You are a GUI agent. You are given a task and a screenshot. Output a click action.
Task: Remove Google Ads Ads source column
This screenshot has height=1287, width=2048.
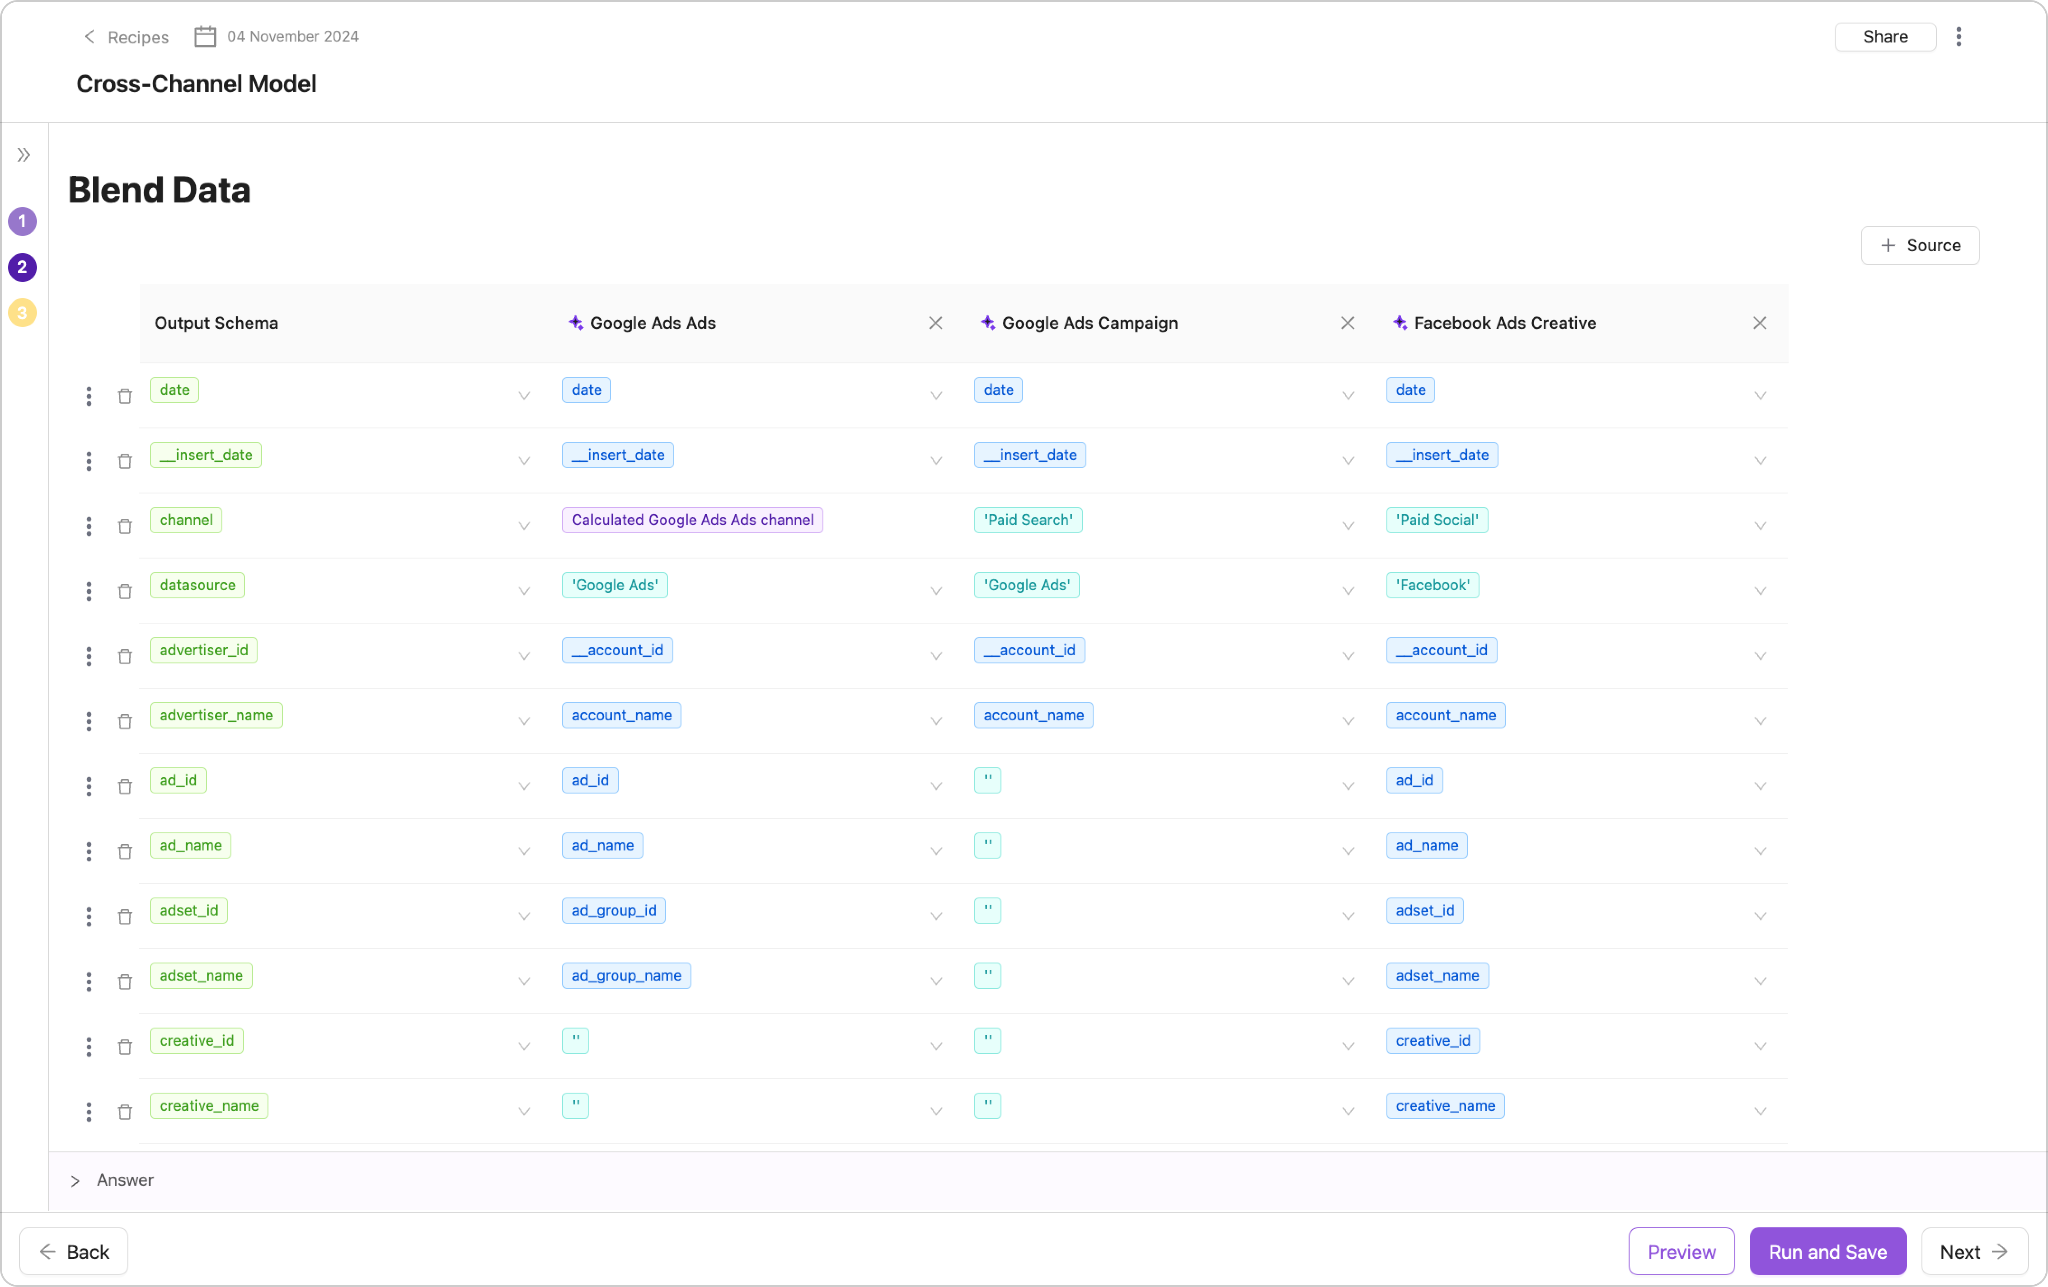pos(935,323)
